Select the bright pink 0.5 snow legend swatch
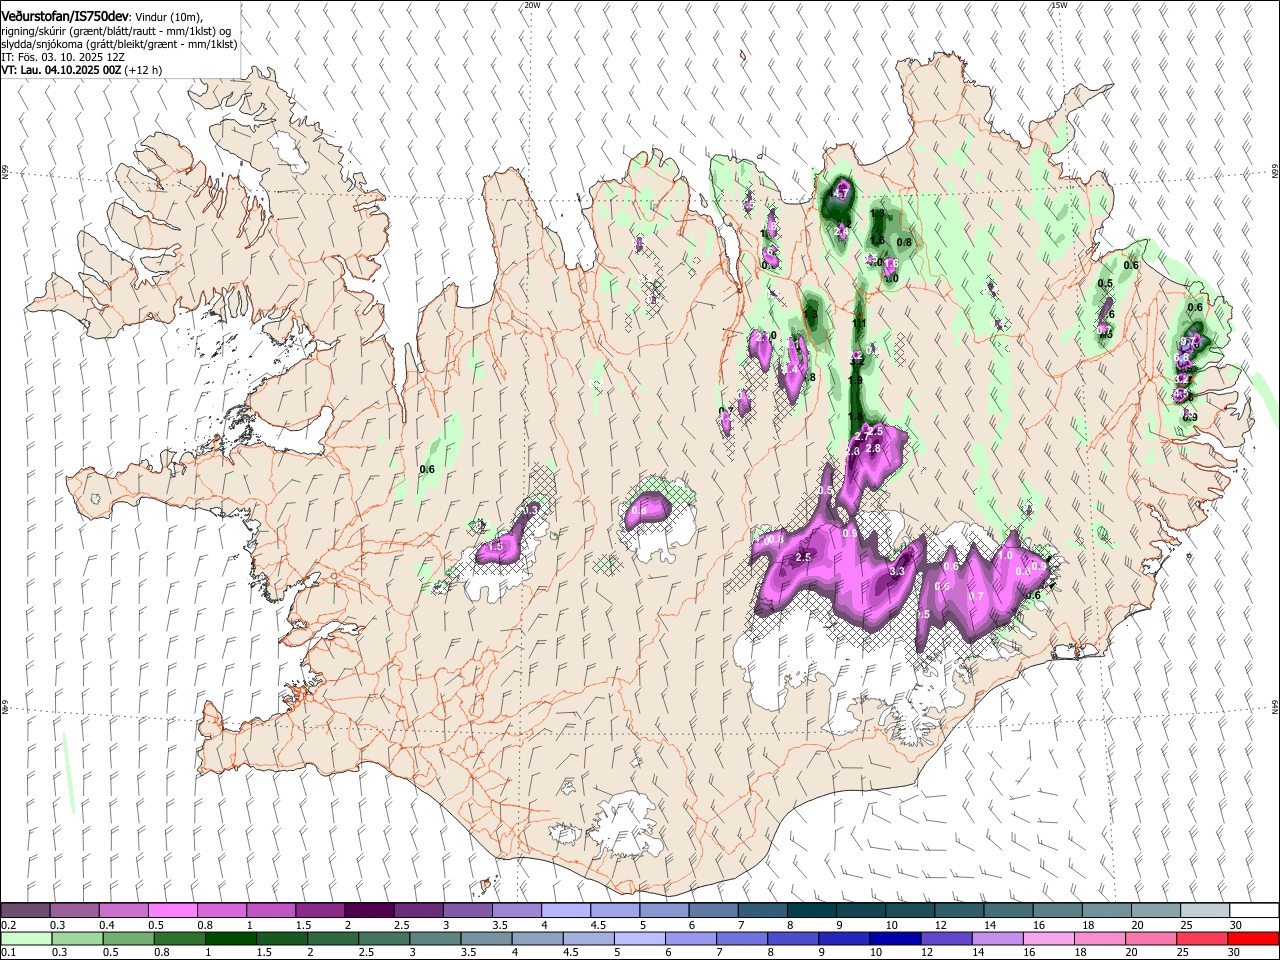1280x960 pixels. coord(172,911)
